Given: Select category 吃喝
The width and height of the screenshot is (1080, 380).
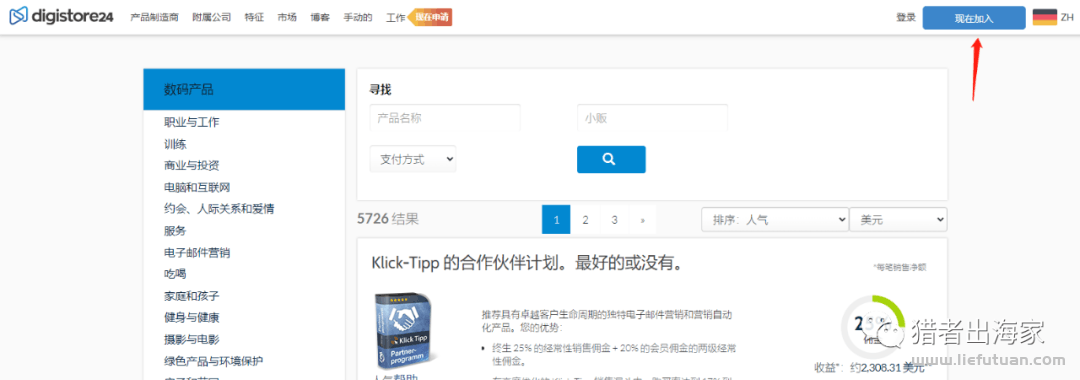Looking at the screenshot, I should pyautogui.click(x=175, y=274).
